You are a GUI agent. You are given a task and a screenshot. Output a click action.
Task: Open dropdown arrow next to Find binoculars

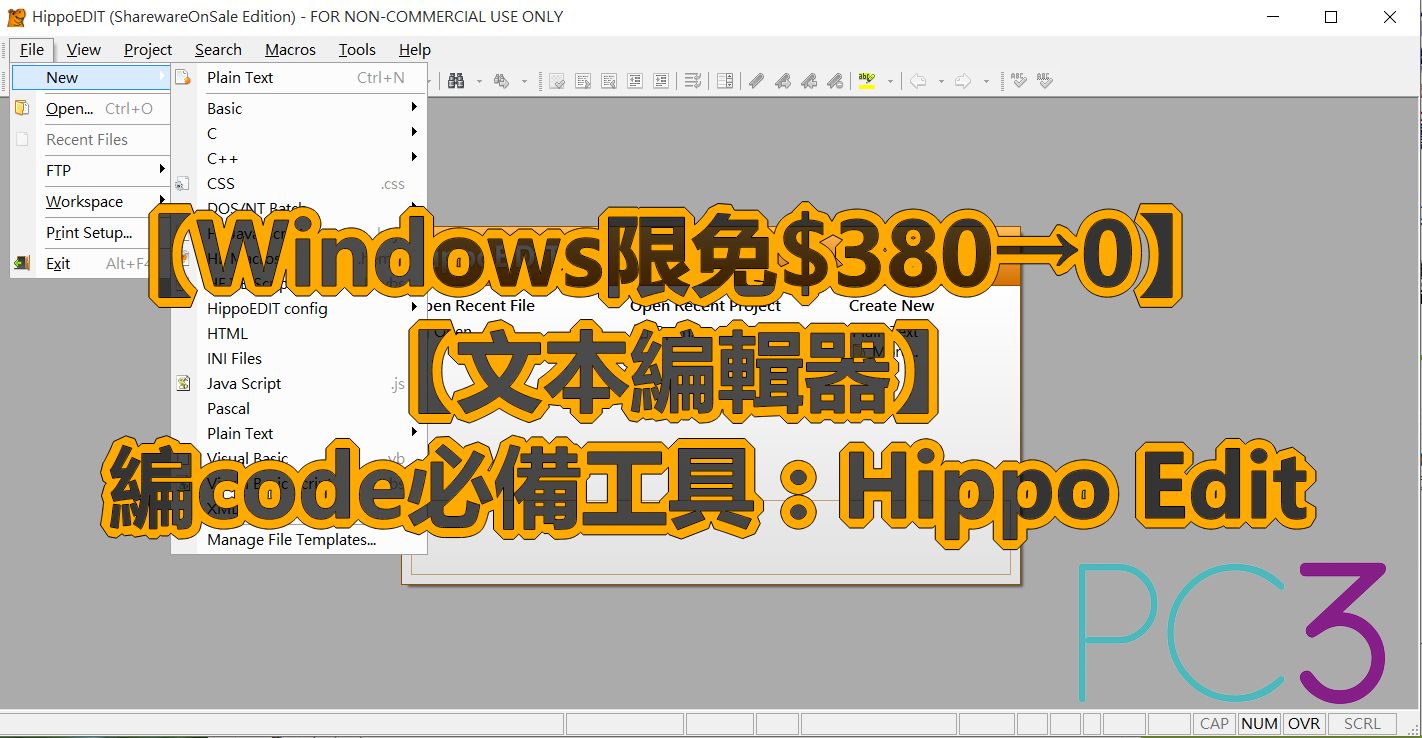click(x=479, y=81)
